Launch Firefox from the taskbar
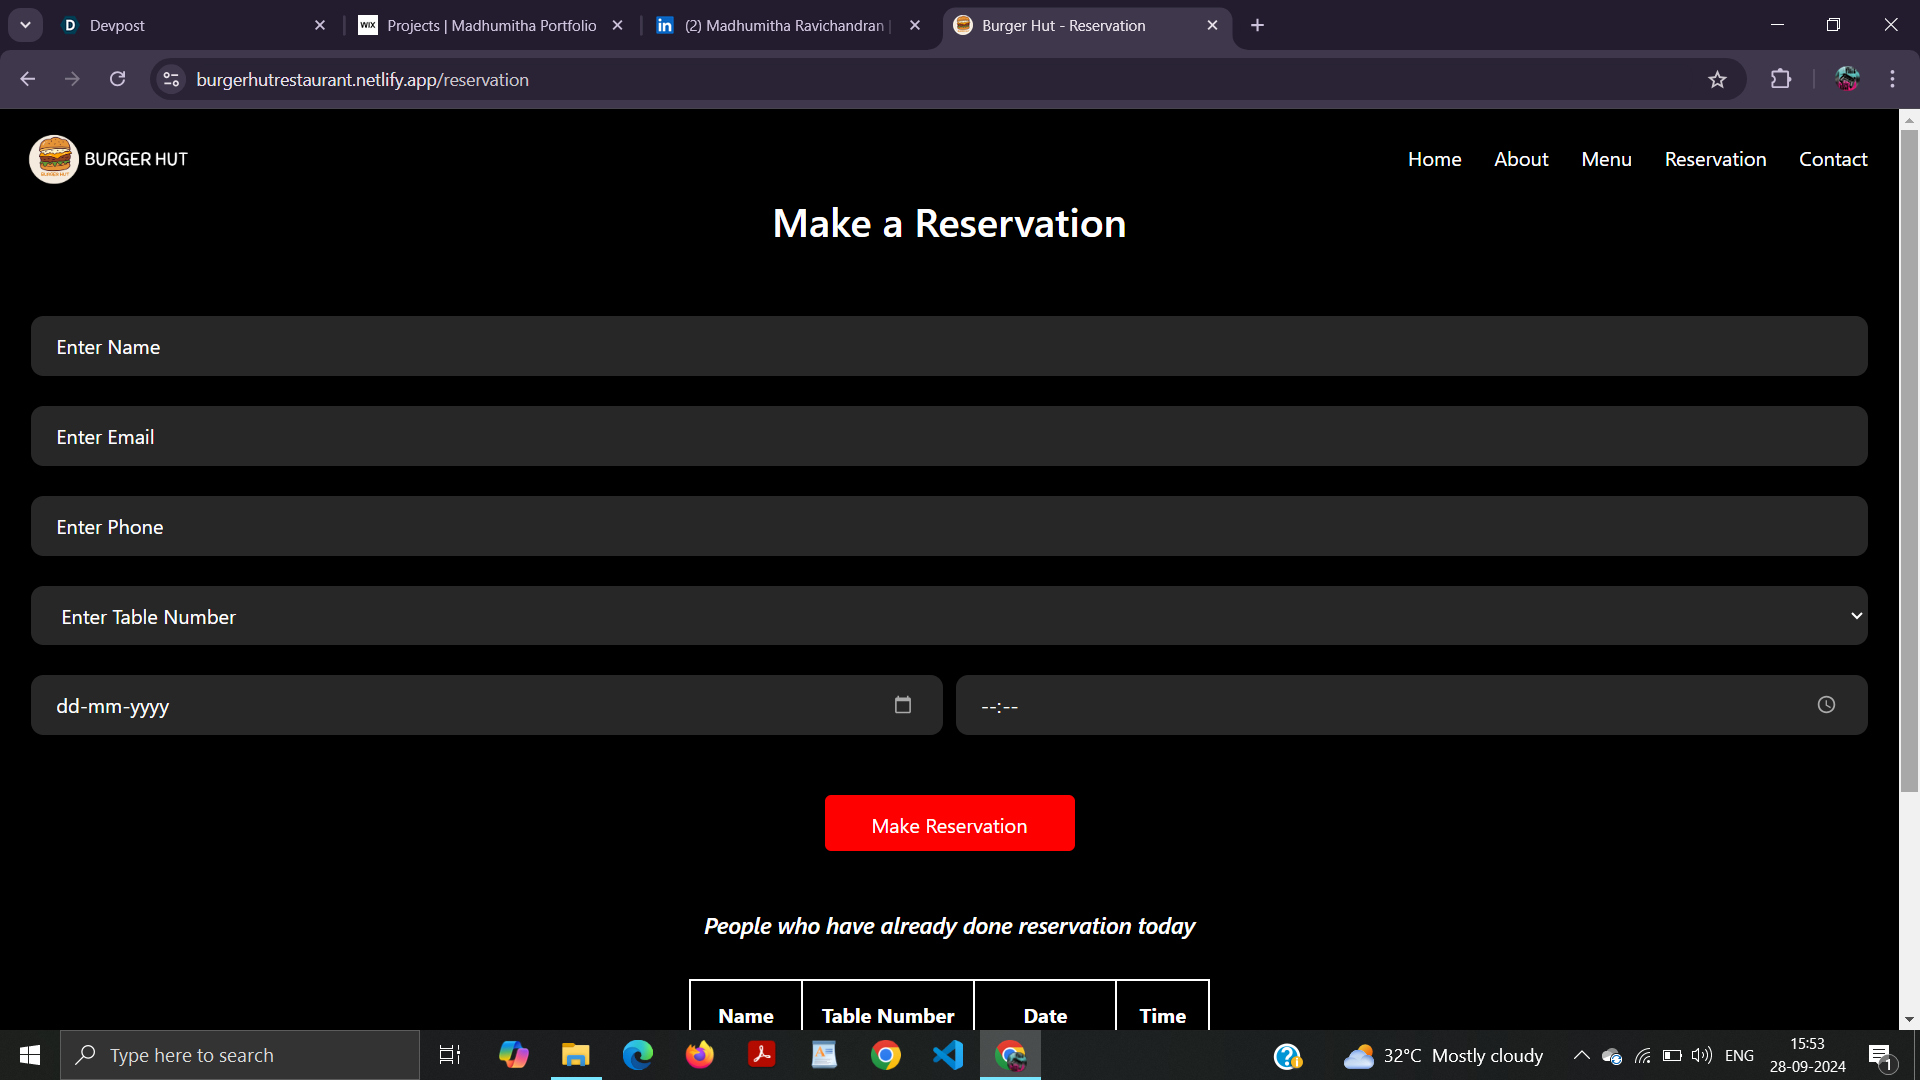This screenshot has width=1920, height=1080. pos(700,1055)
